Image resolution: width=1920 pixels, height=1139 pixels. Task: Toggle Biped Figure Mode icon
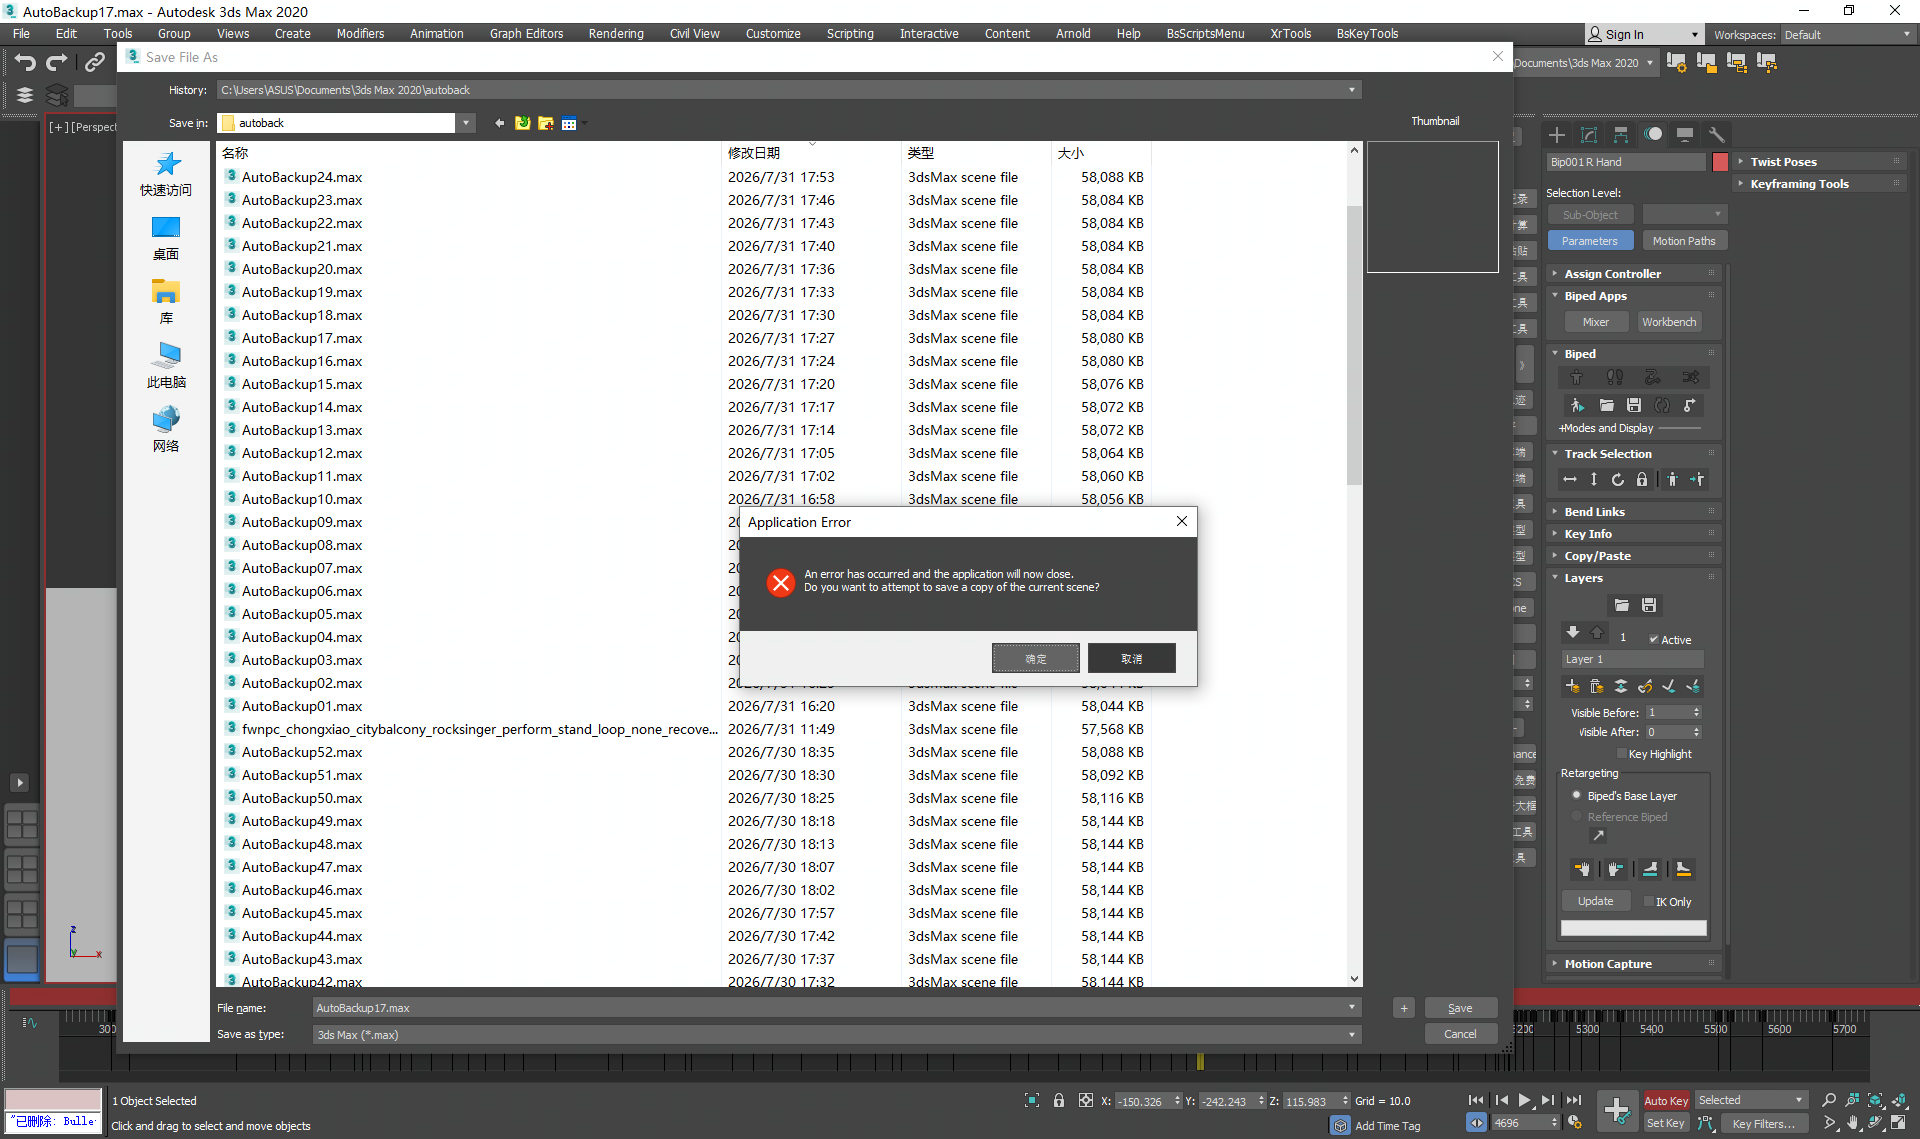(x=1577, y=377)
